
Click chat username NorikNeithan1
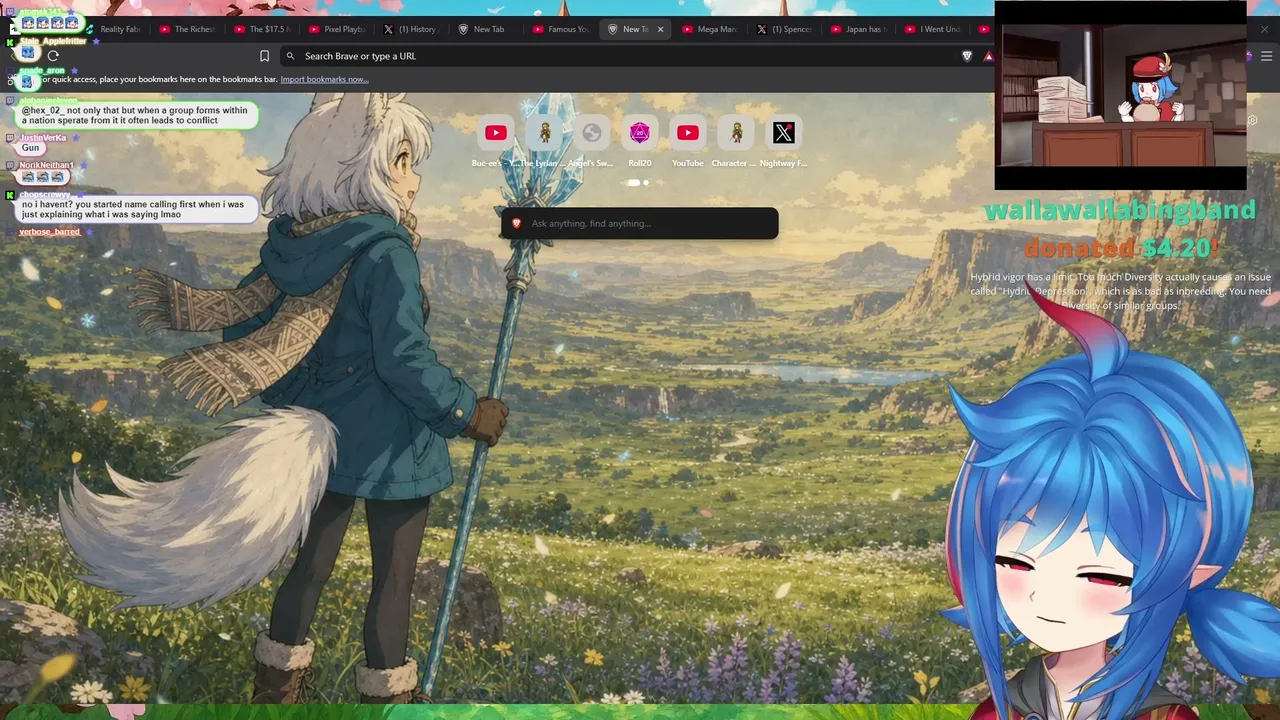click(x=47, y=165)
